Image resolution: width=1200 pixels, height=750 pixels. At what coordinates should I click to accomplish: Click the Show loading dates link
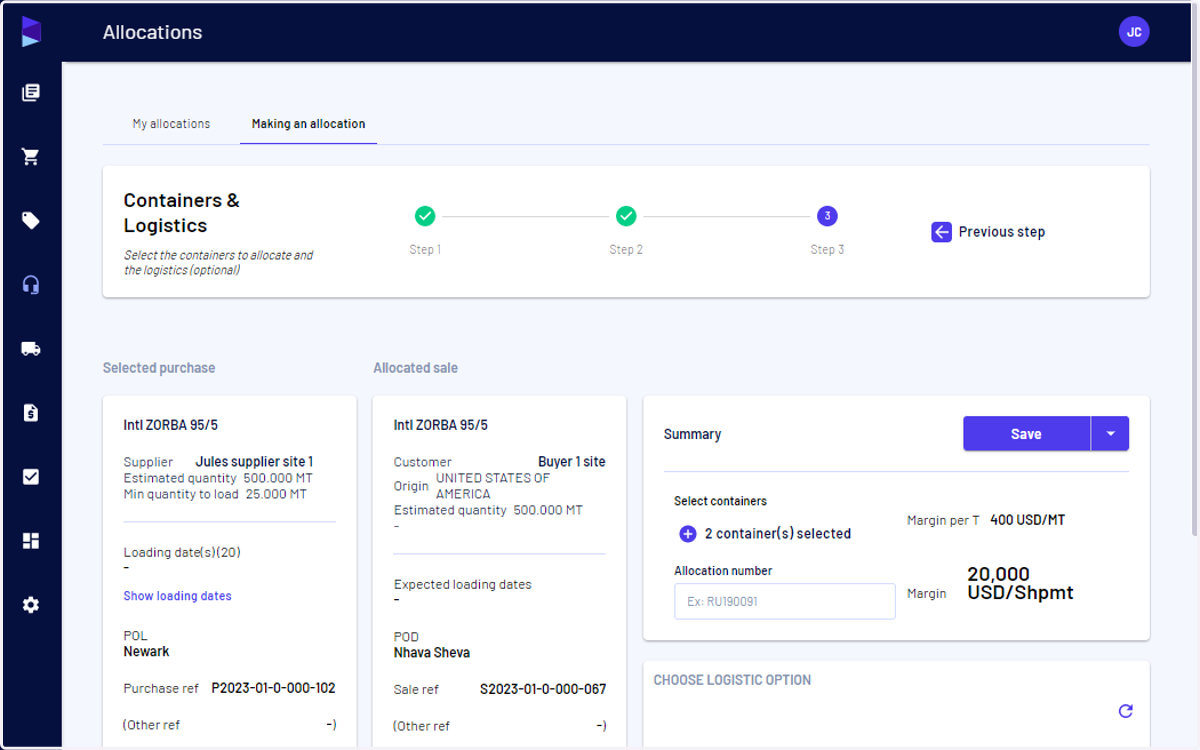(x=177, y=596)
